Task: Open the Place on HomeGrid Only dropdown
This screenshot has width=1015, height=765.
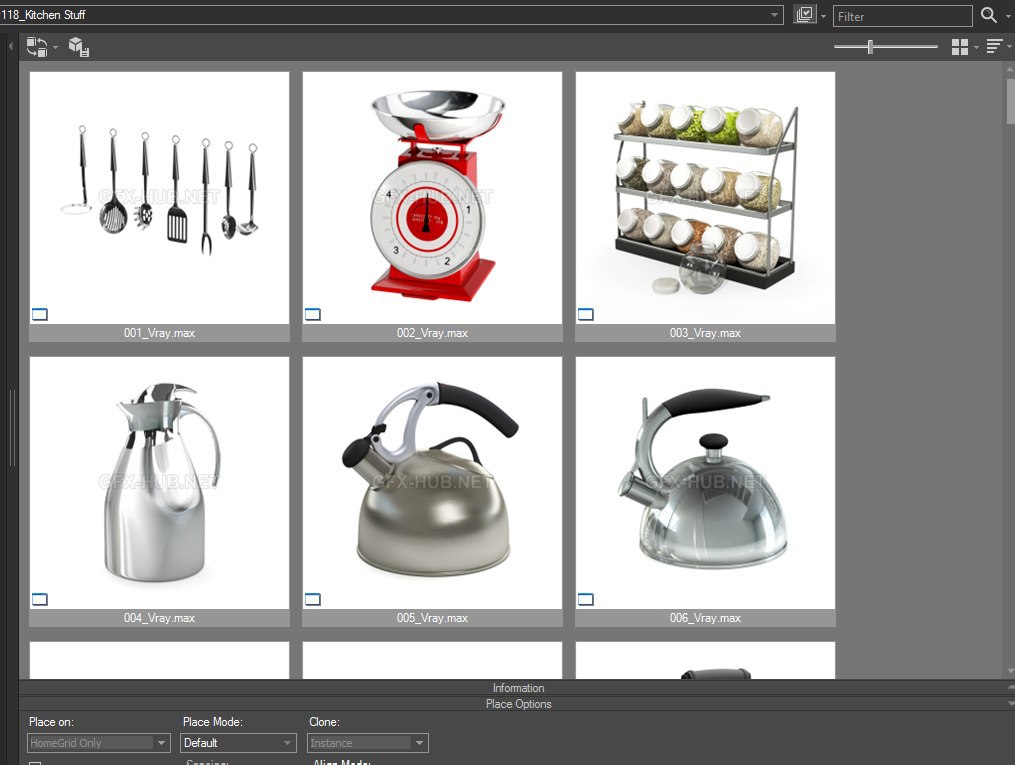Action: pyautogui.click(x=99, y=743)
